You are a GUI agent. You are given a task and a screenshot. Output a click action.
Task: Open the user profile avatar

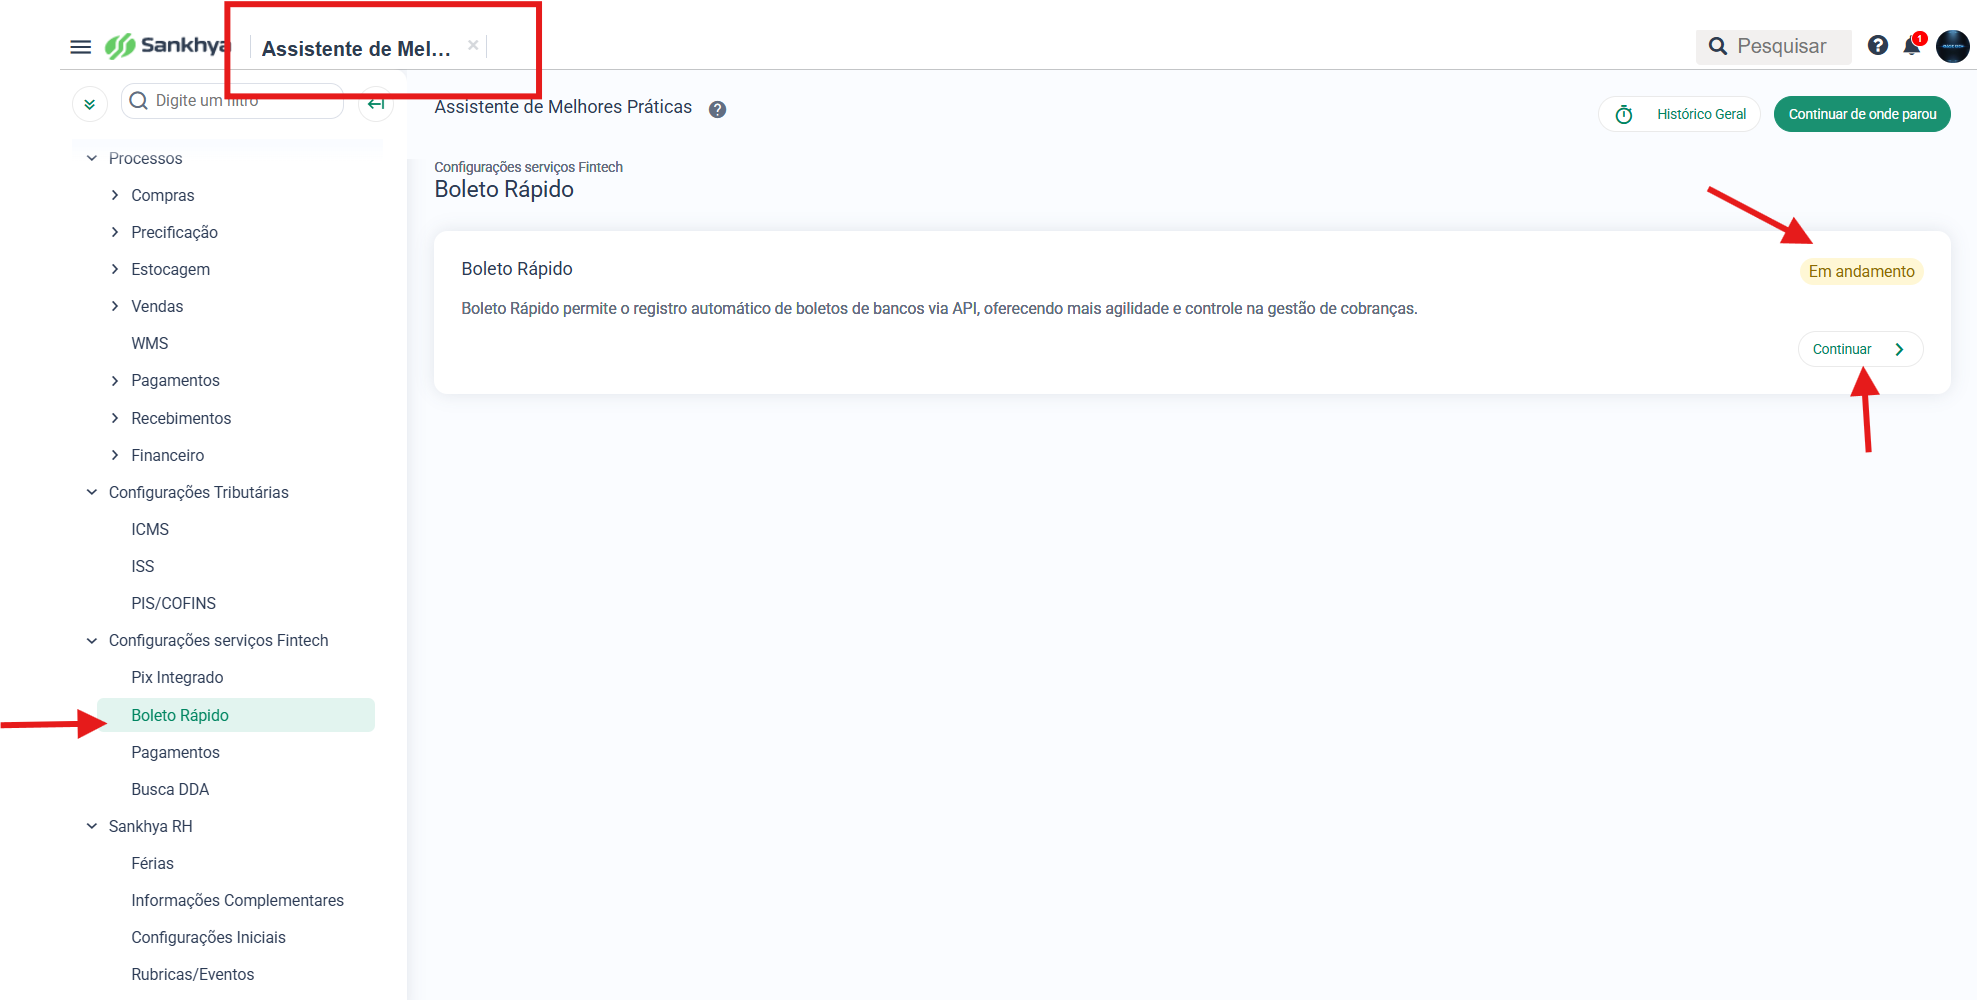(x=1952, y=46)
